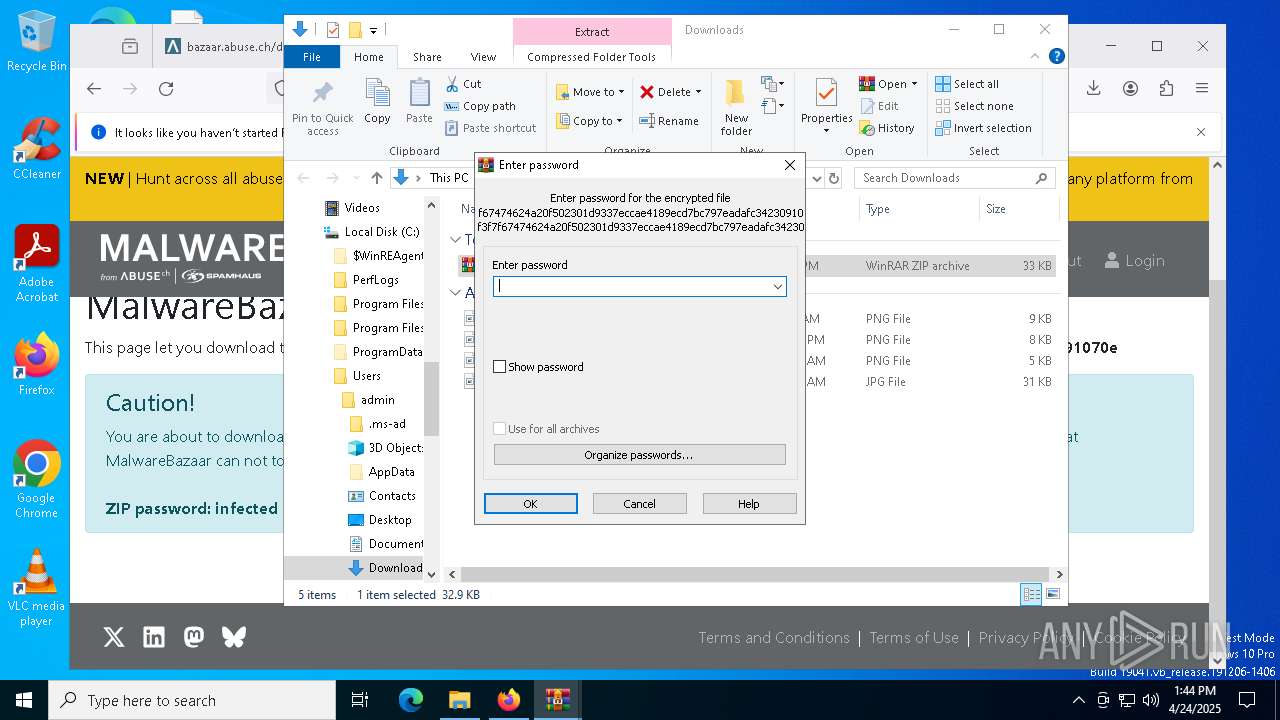Click Rename in the Organize group
The image size is (1280, 720).
click(669, 121)
